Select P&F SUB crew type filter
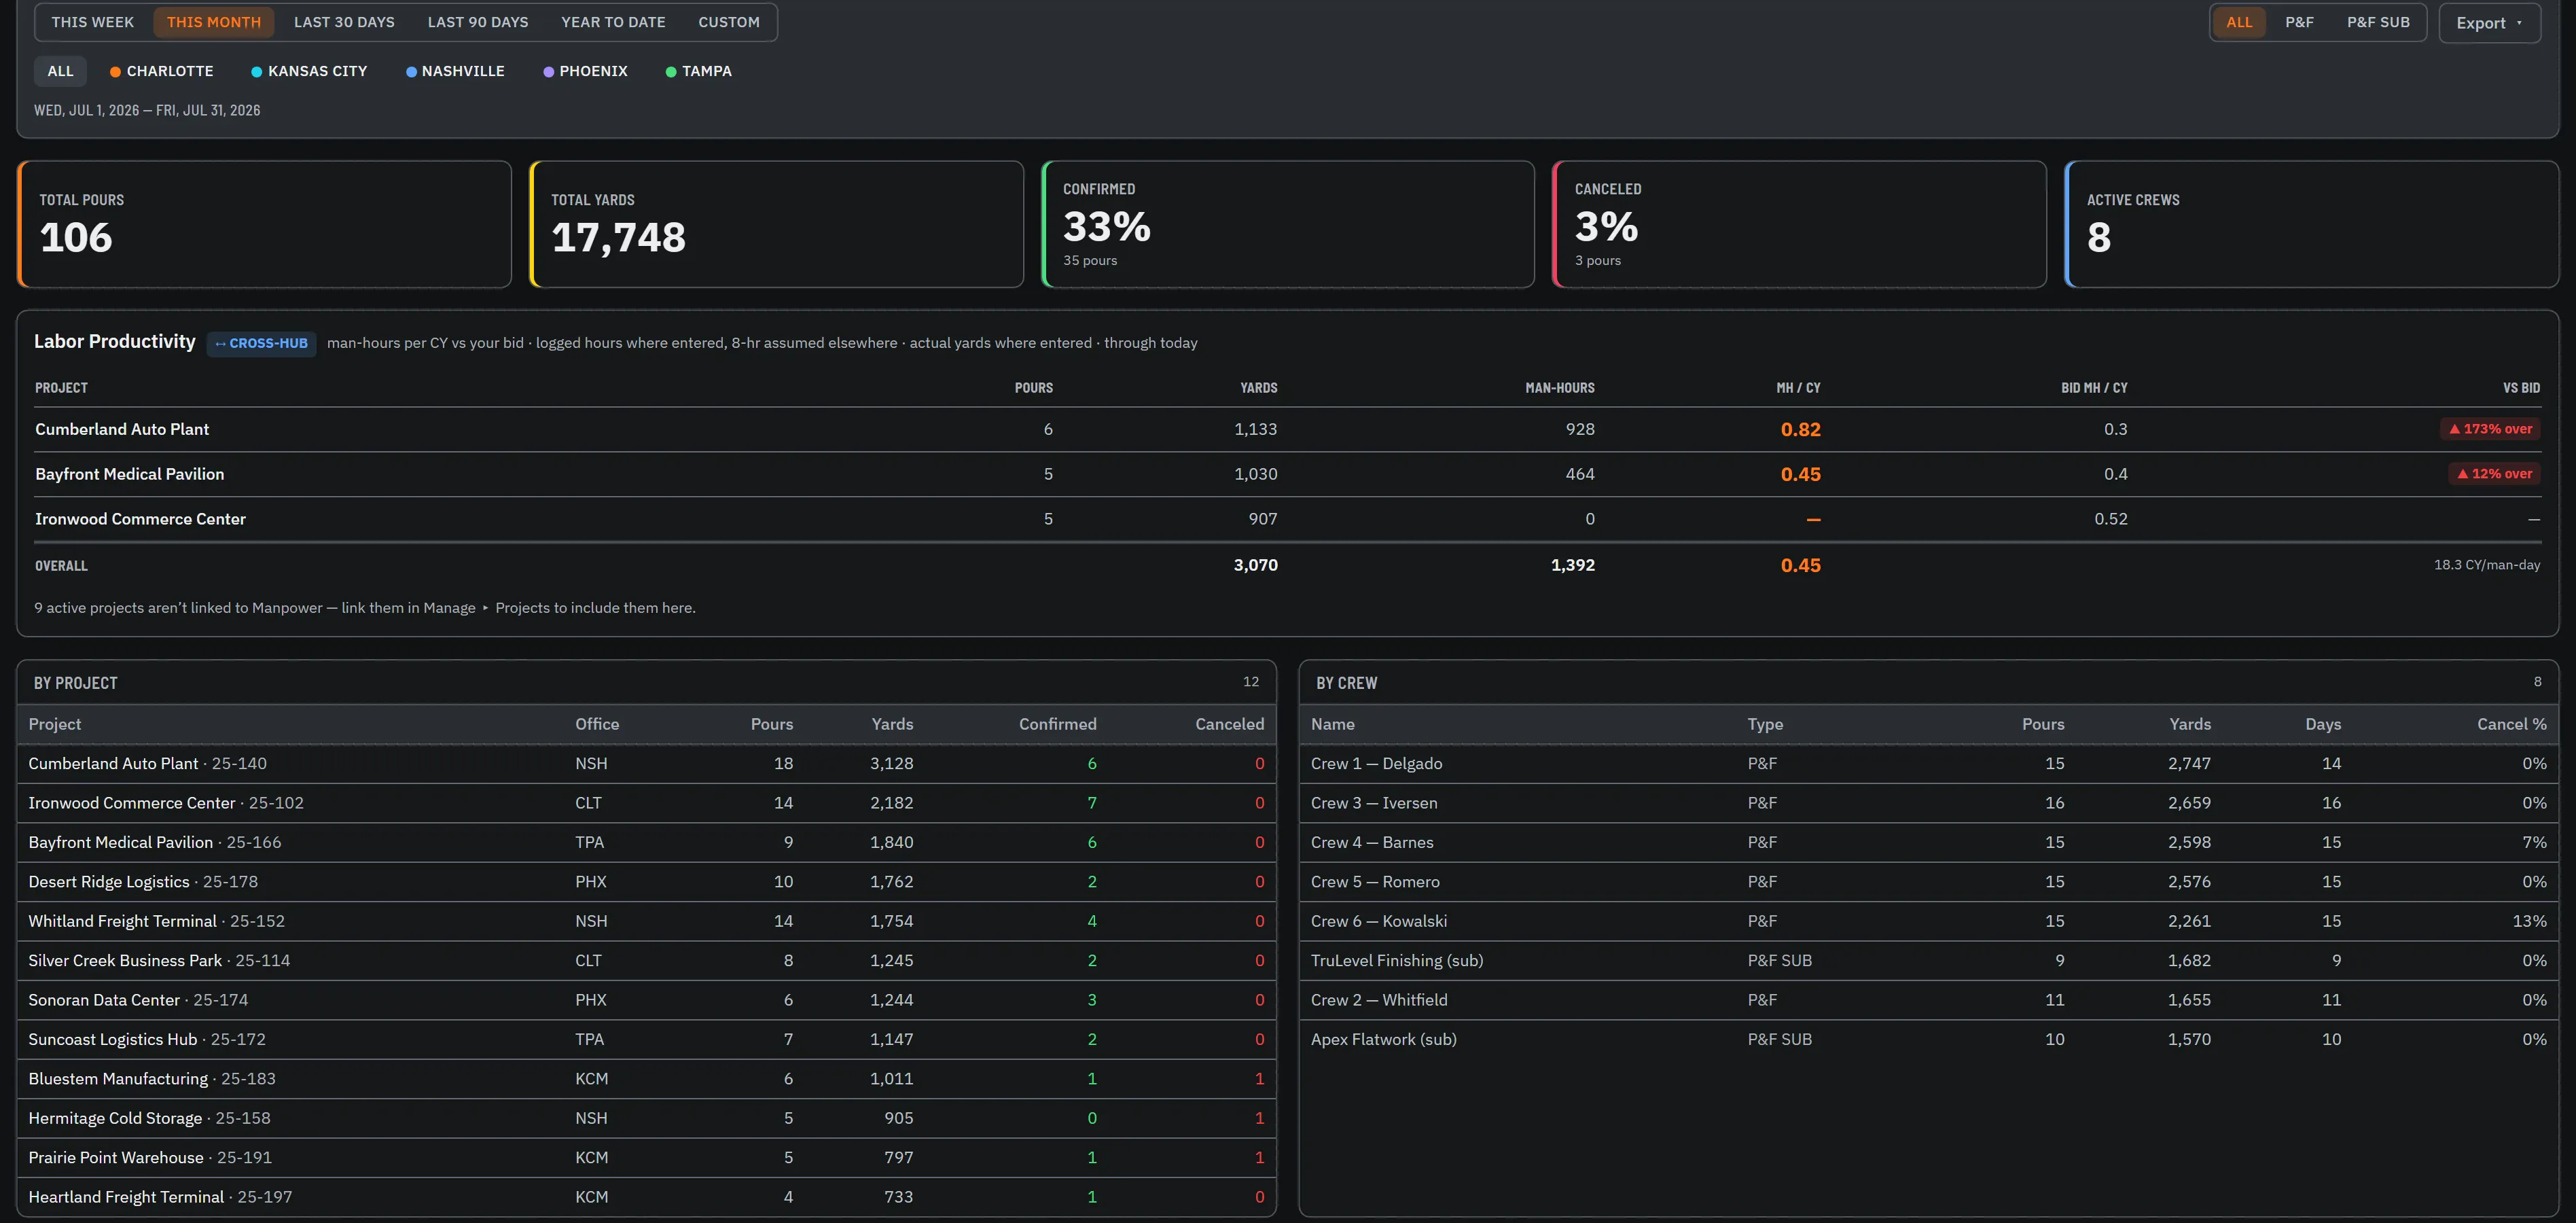The height and width of the screenshot is (1223, 2576). coord(2378,22)
